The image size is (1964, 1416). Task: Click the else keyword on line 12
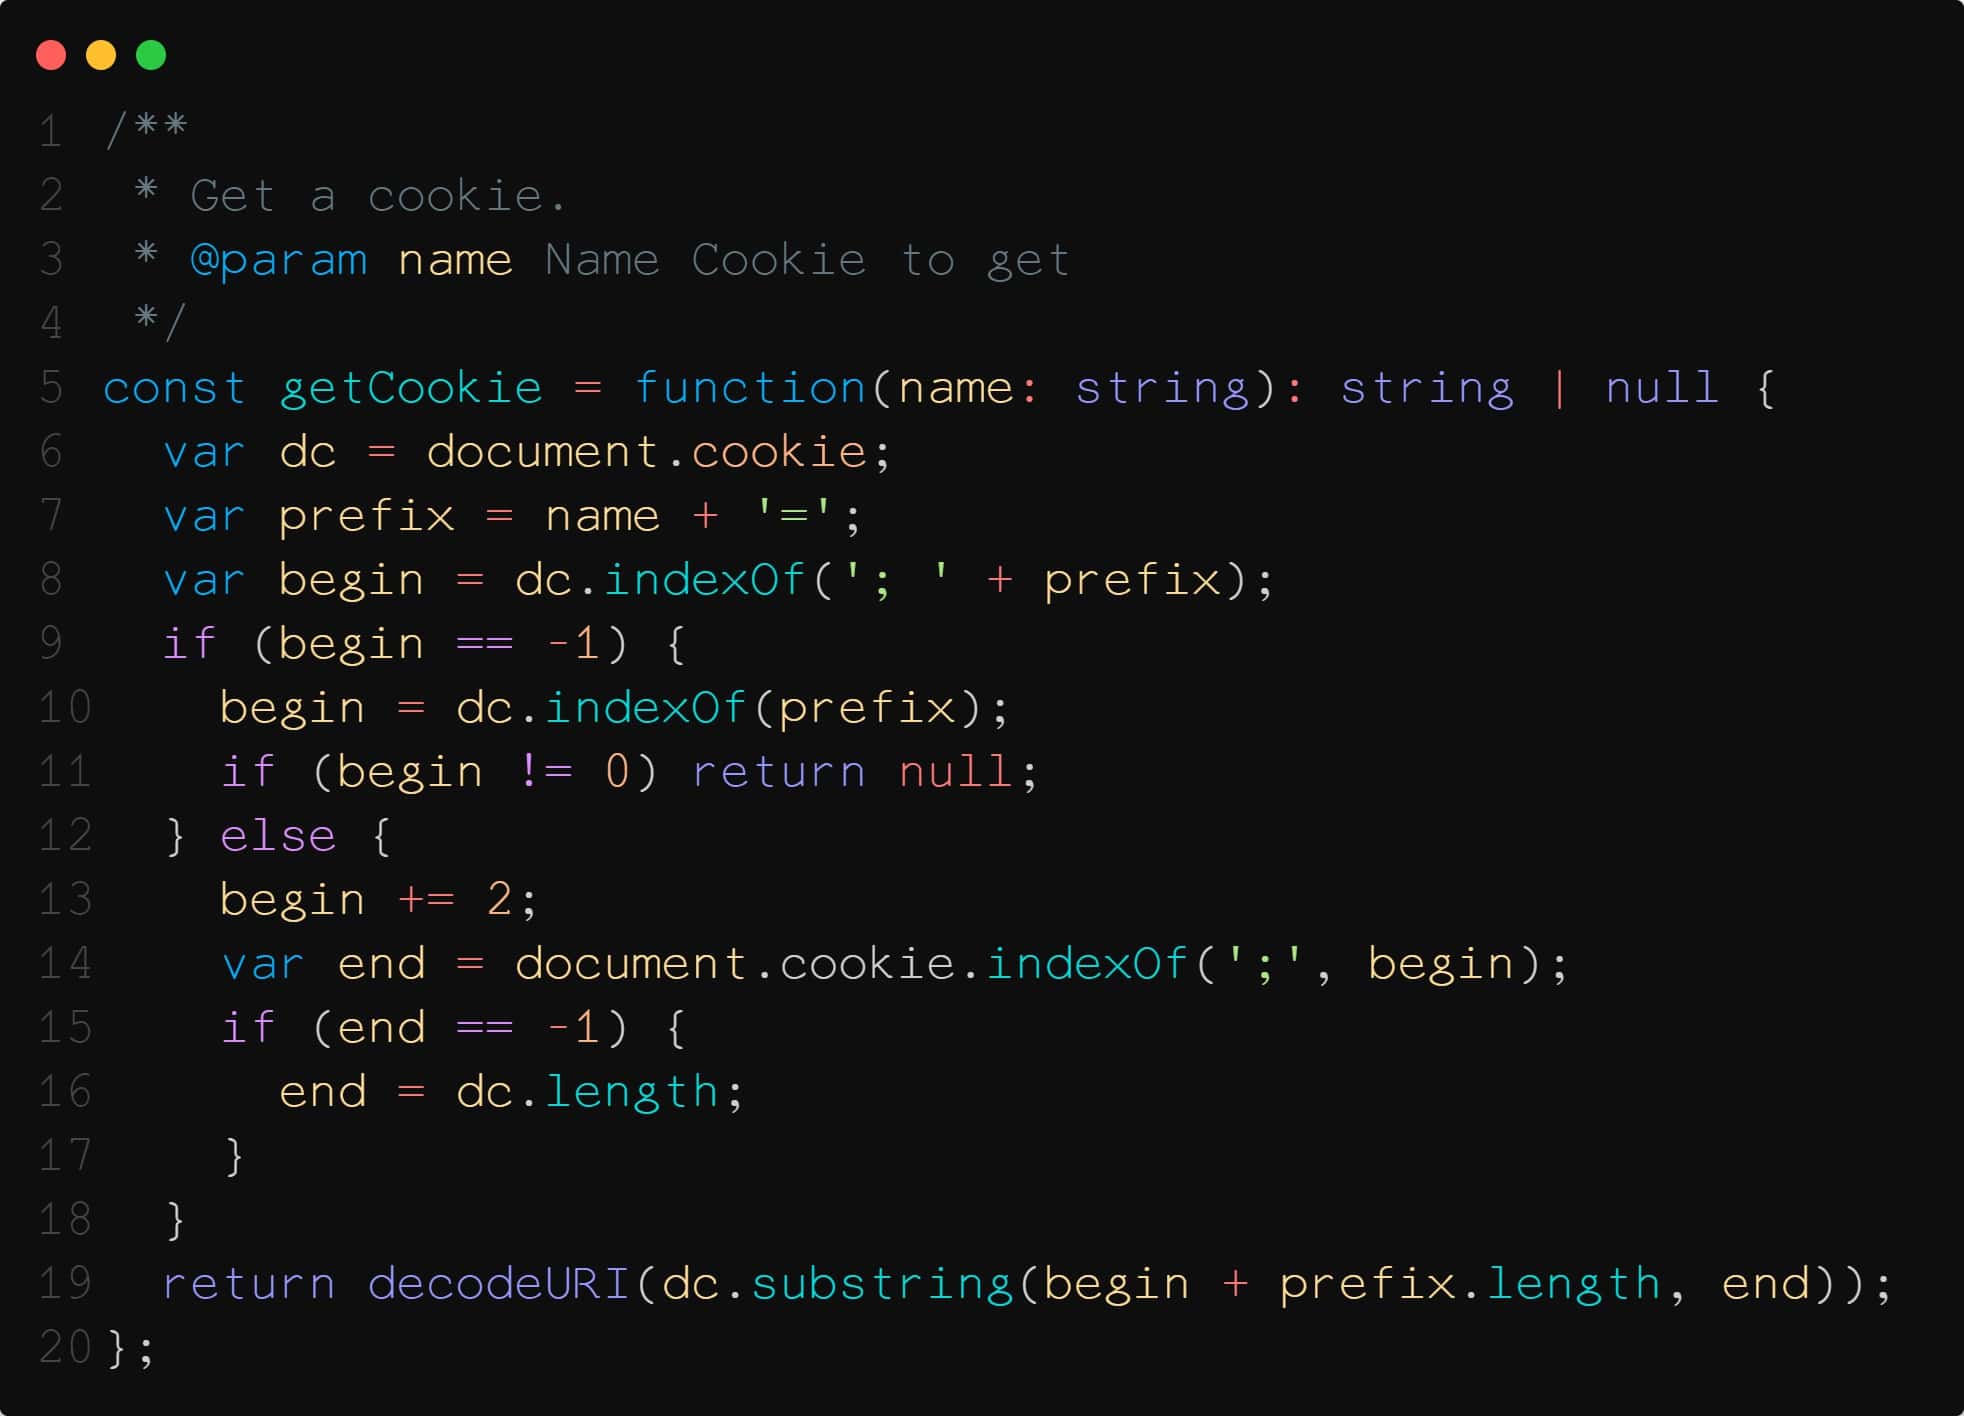(278, 836)
